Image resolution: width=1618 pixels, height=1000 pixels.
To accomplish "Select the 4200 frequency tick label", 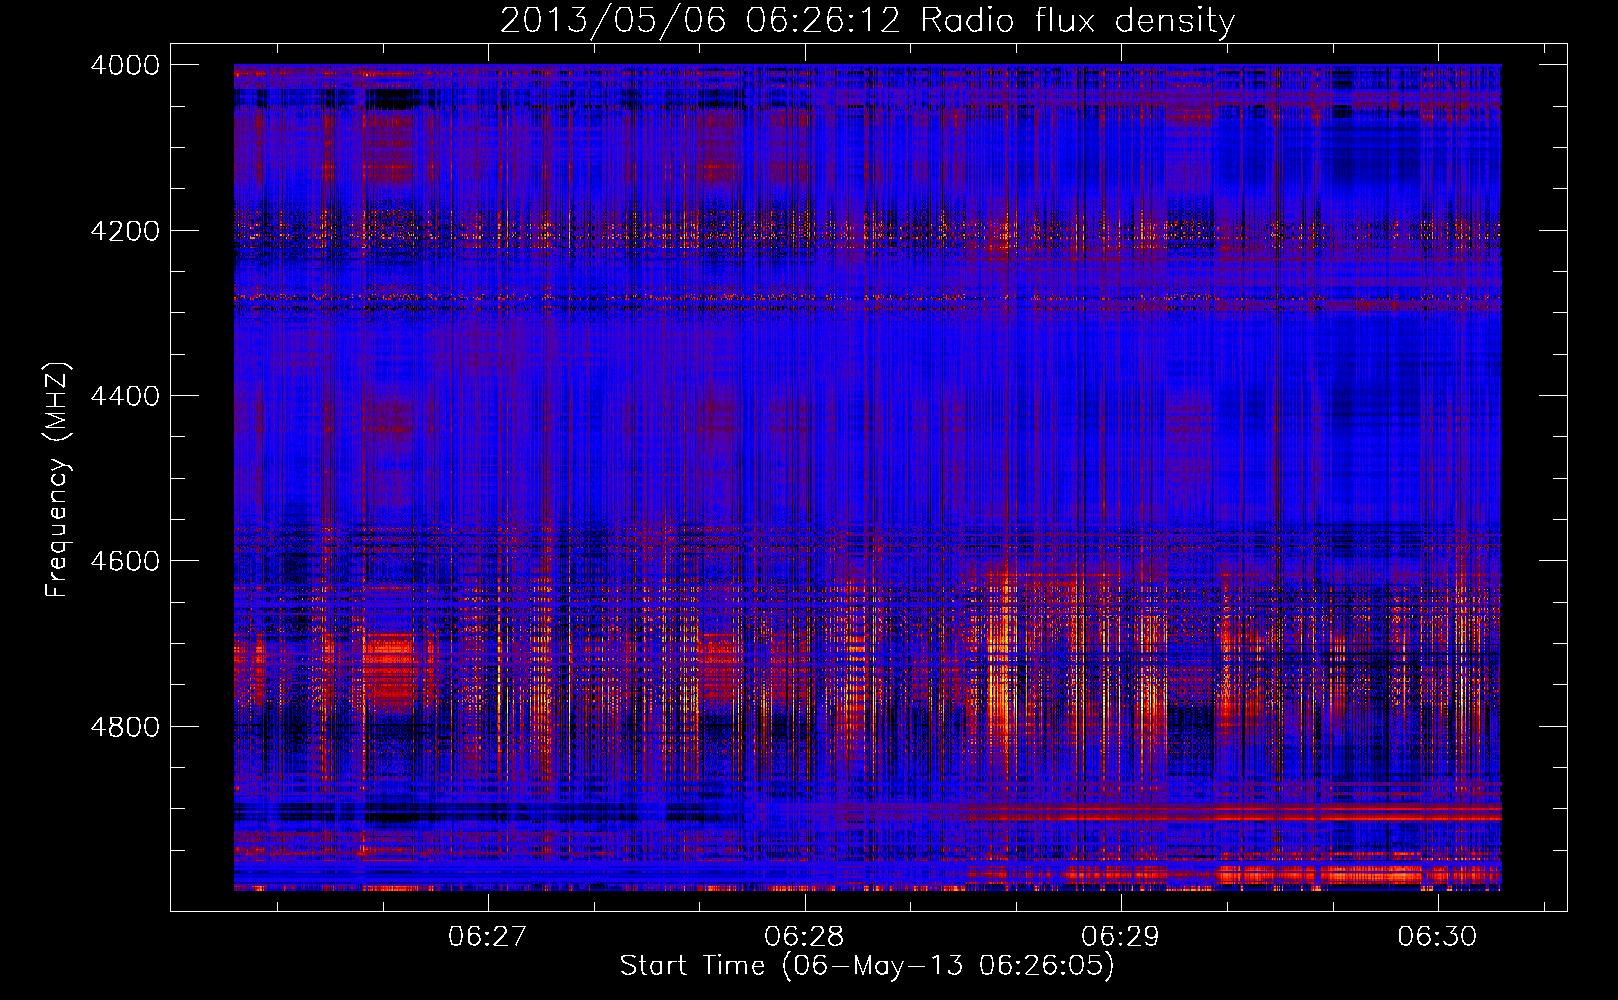I will (125, 231).
